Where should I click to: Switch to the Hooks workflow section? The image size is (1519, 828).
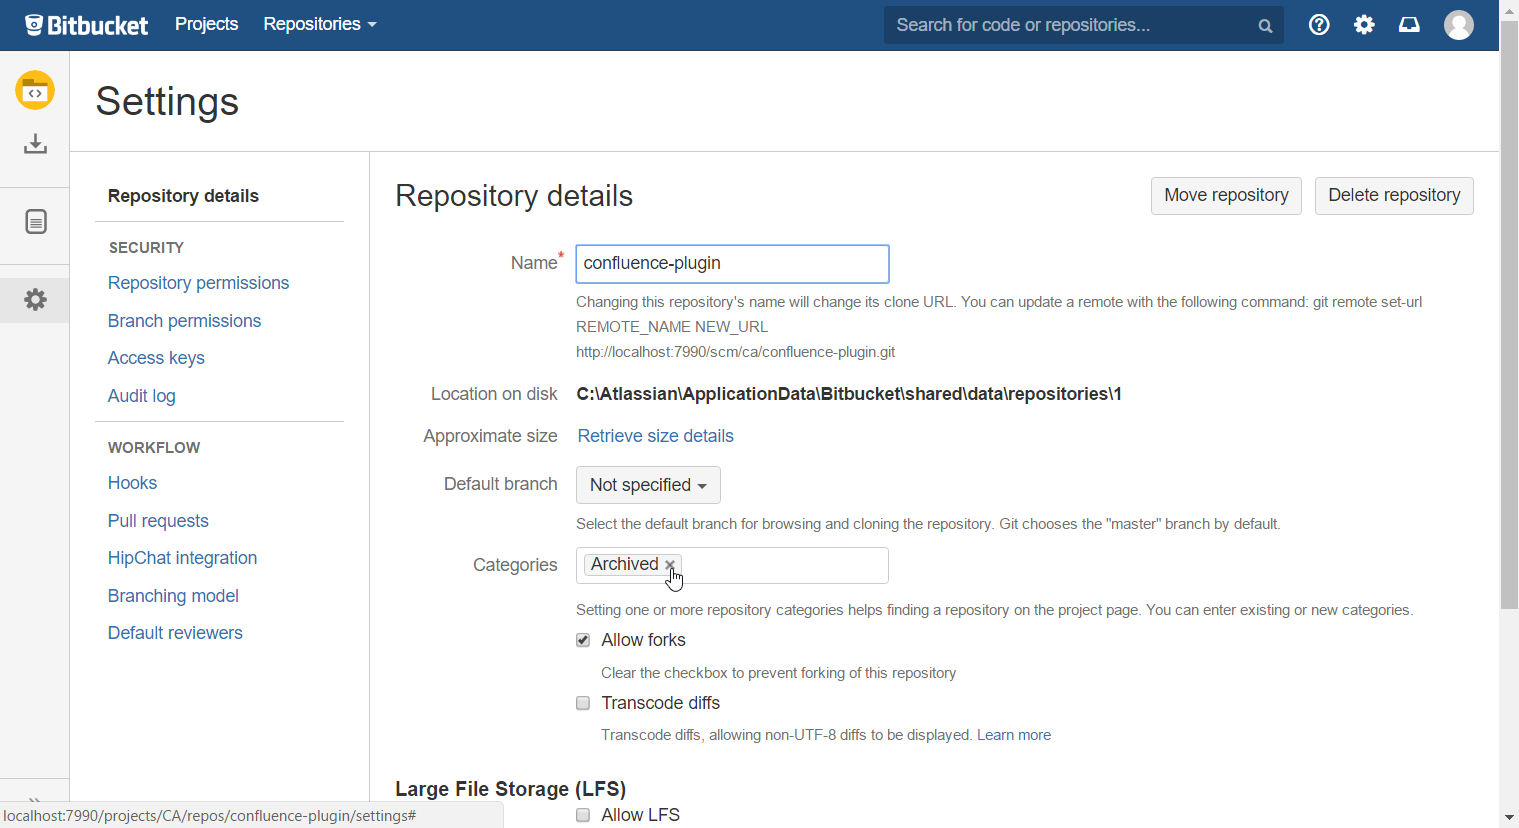pos(132,483)
